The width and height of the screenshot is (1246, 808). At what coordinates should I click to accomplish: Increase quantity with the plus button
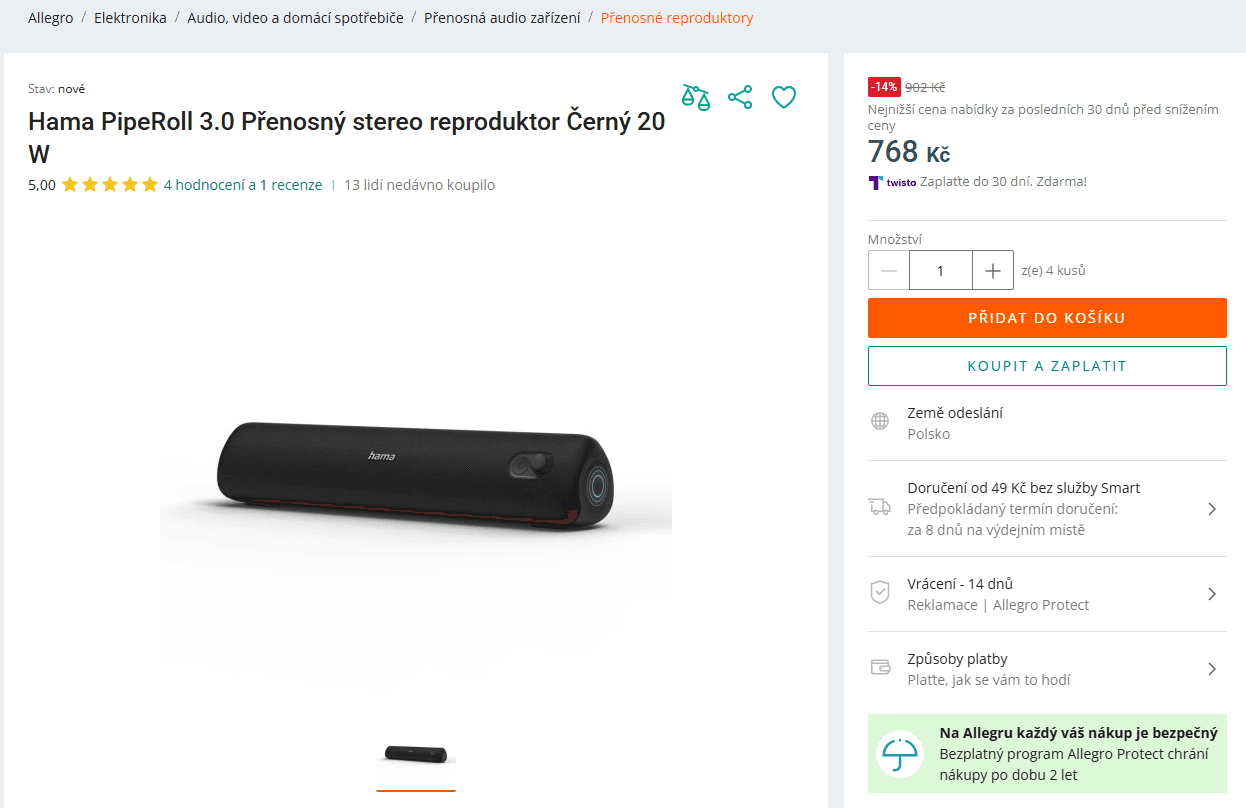(993, 271)
